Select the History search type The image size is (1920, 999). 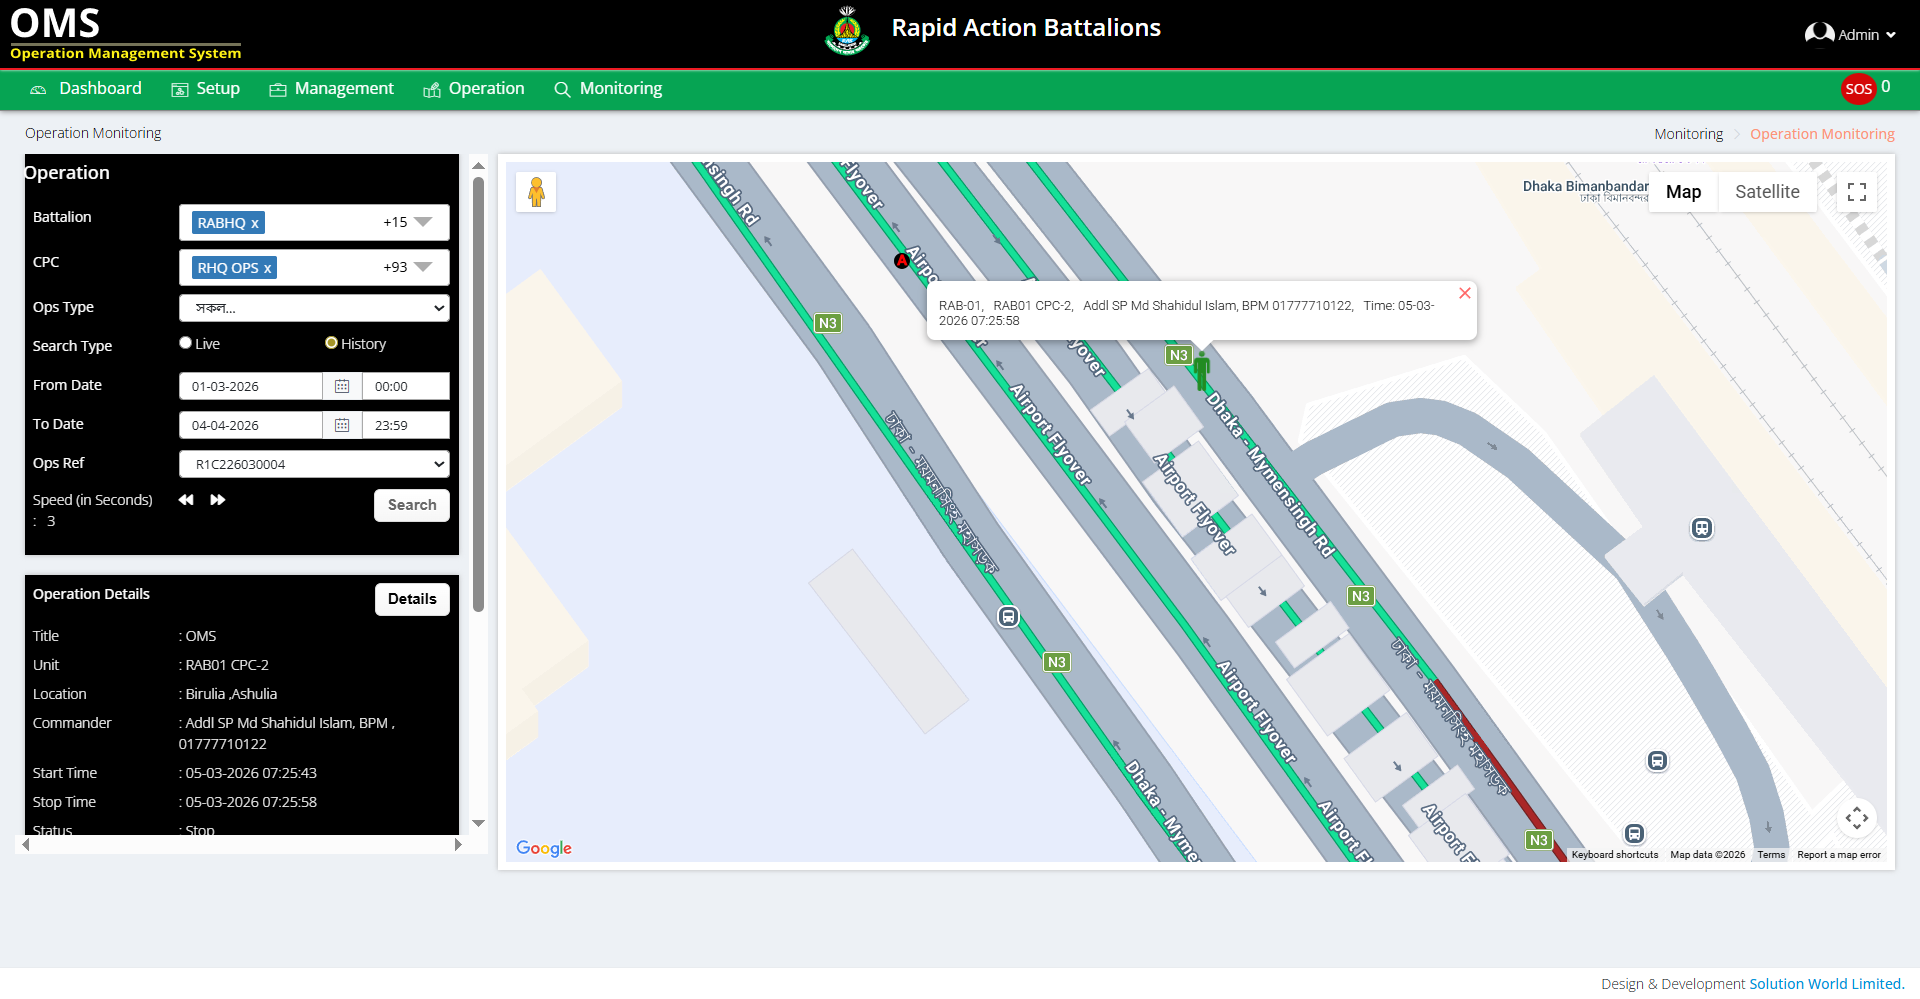[x=331, y=343]
